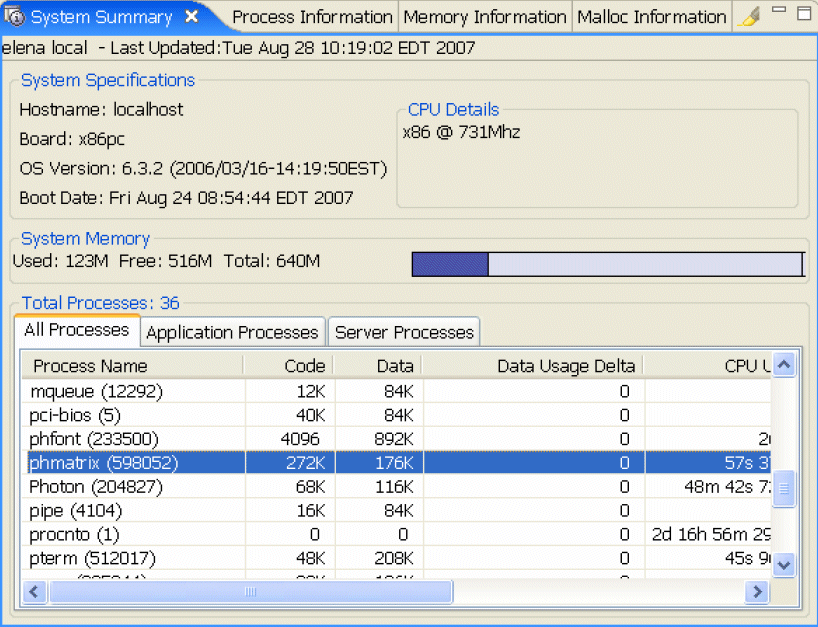Sort by the Process Name column
This screenshot has width=818, height=627.
[x=90, y=365]
